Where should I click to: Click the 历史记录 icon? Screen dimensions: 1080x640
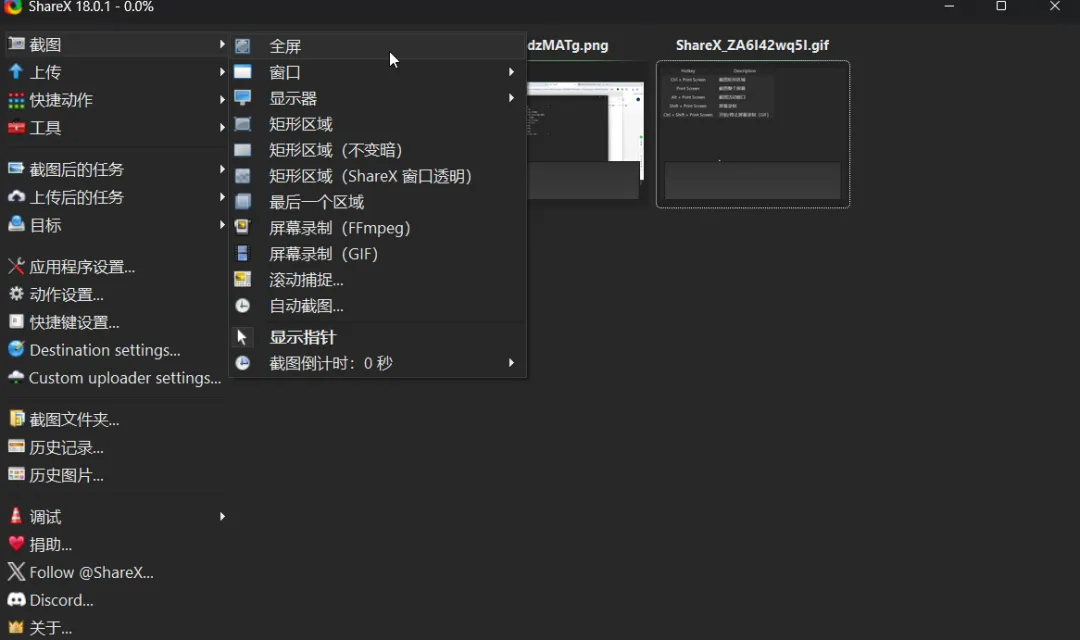16,447
